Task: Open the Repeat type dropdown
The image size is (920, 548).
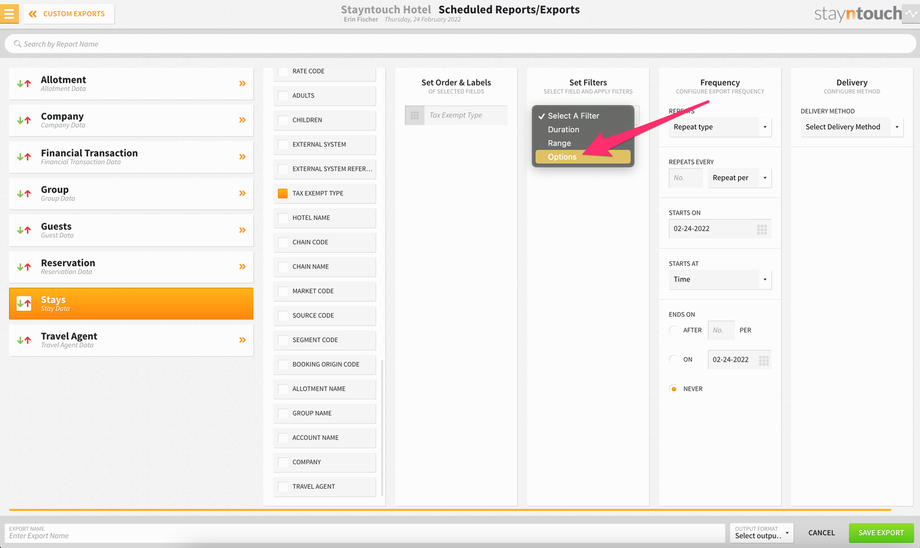Action: (720, 127)
